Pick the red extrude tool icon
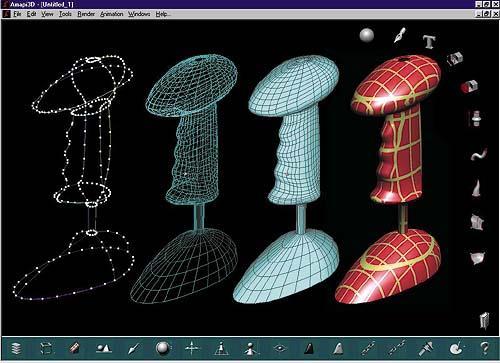Screen dimensions: 500x363 [469, 86]
